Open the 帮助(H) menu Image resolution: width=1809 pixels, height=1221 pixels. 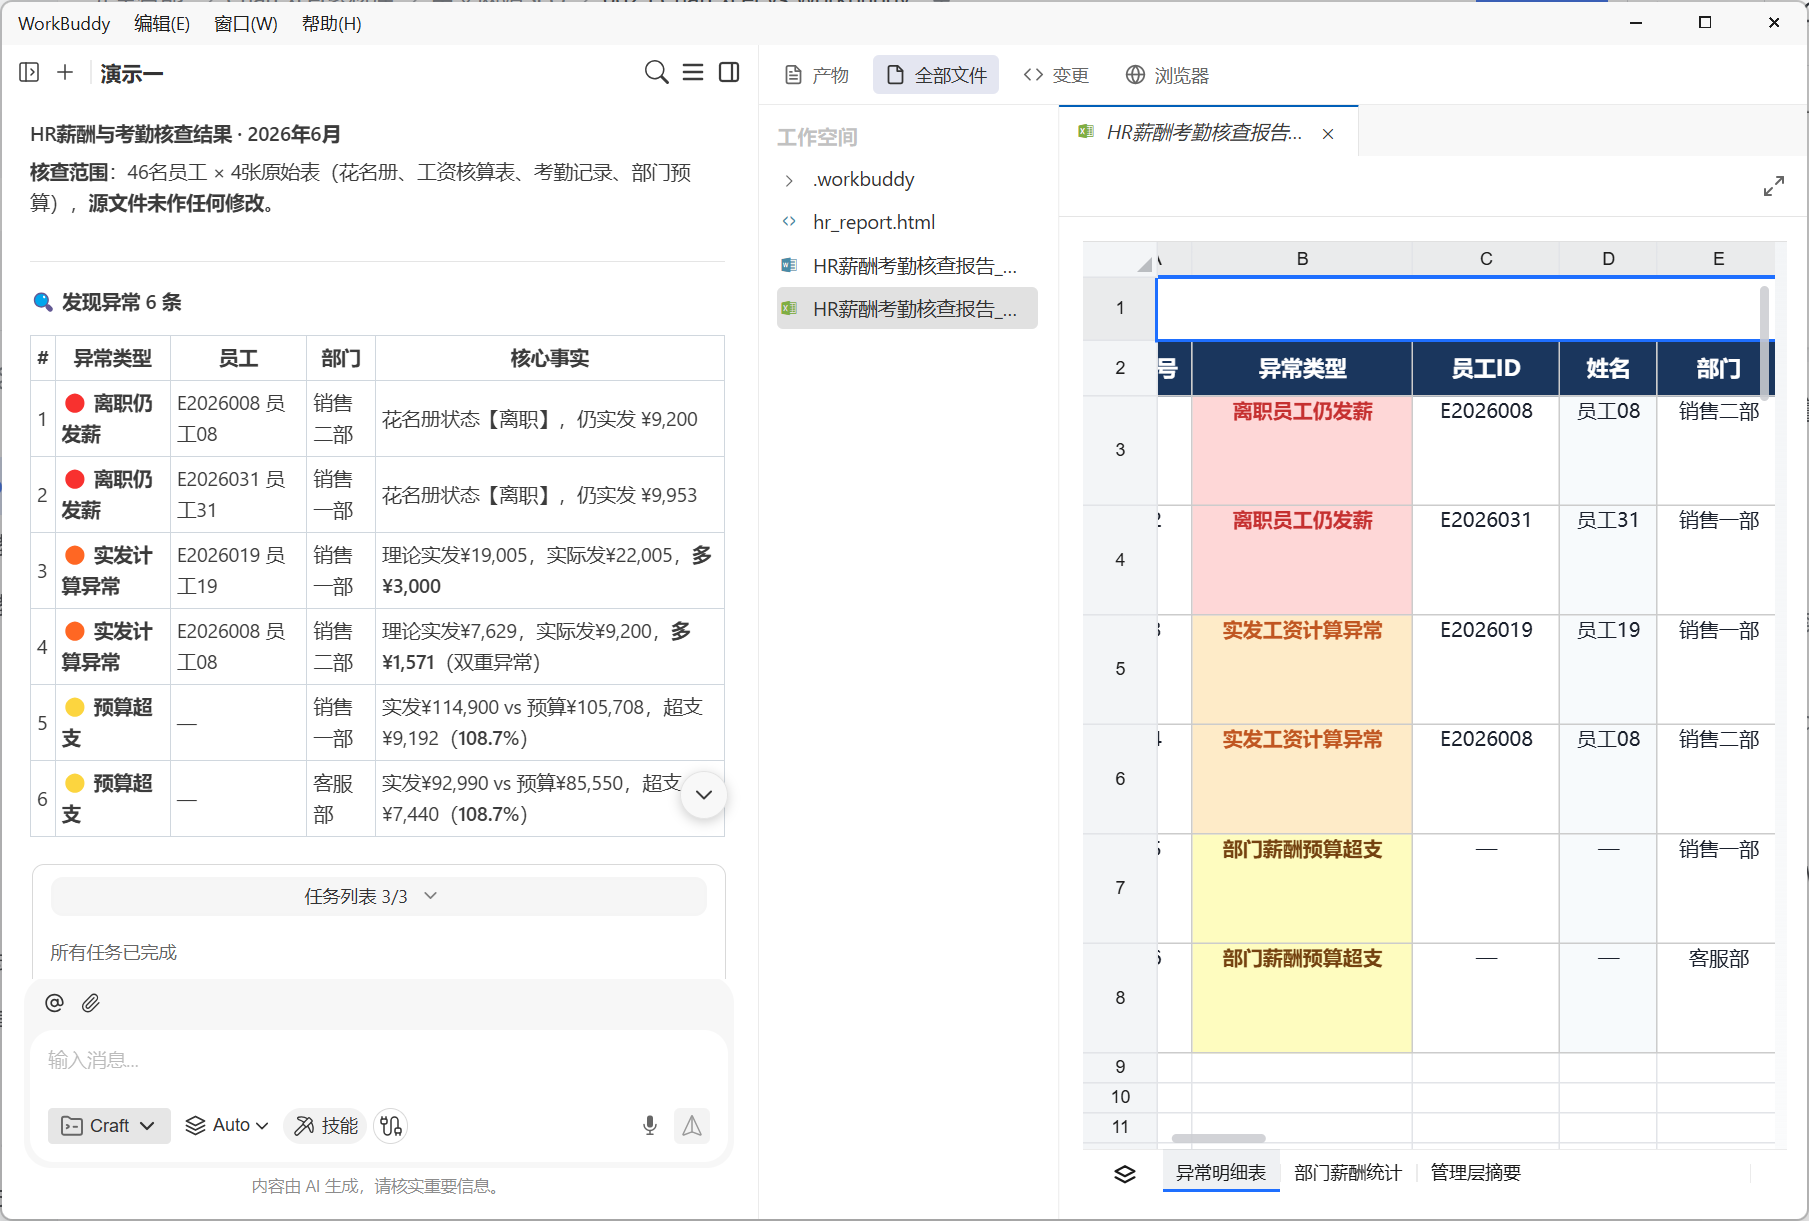pos(332,23)
